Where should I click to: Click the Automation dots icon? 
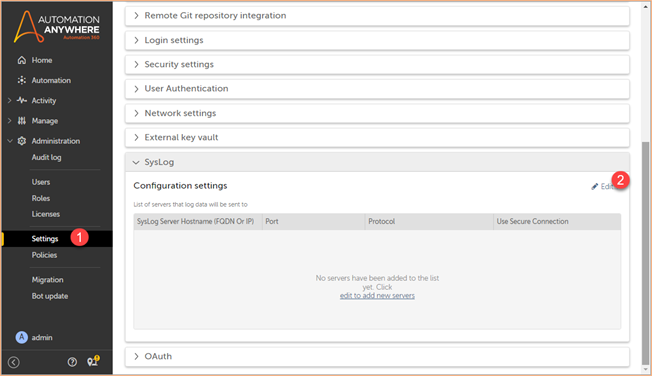point(22,80)
